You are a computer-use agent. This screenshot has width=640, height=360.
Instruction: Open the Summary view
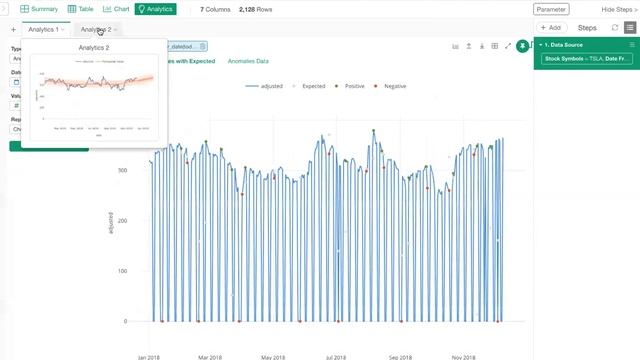[39, 9]
